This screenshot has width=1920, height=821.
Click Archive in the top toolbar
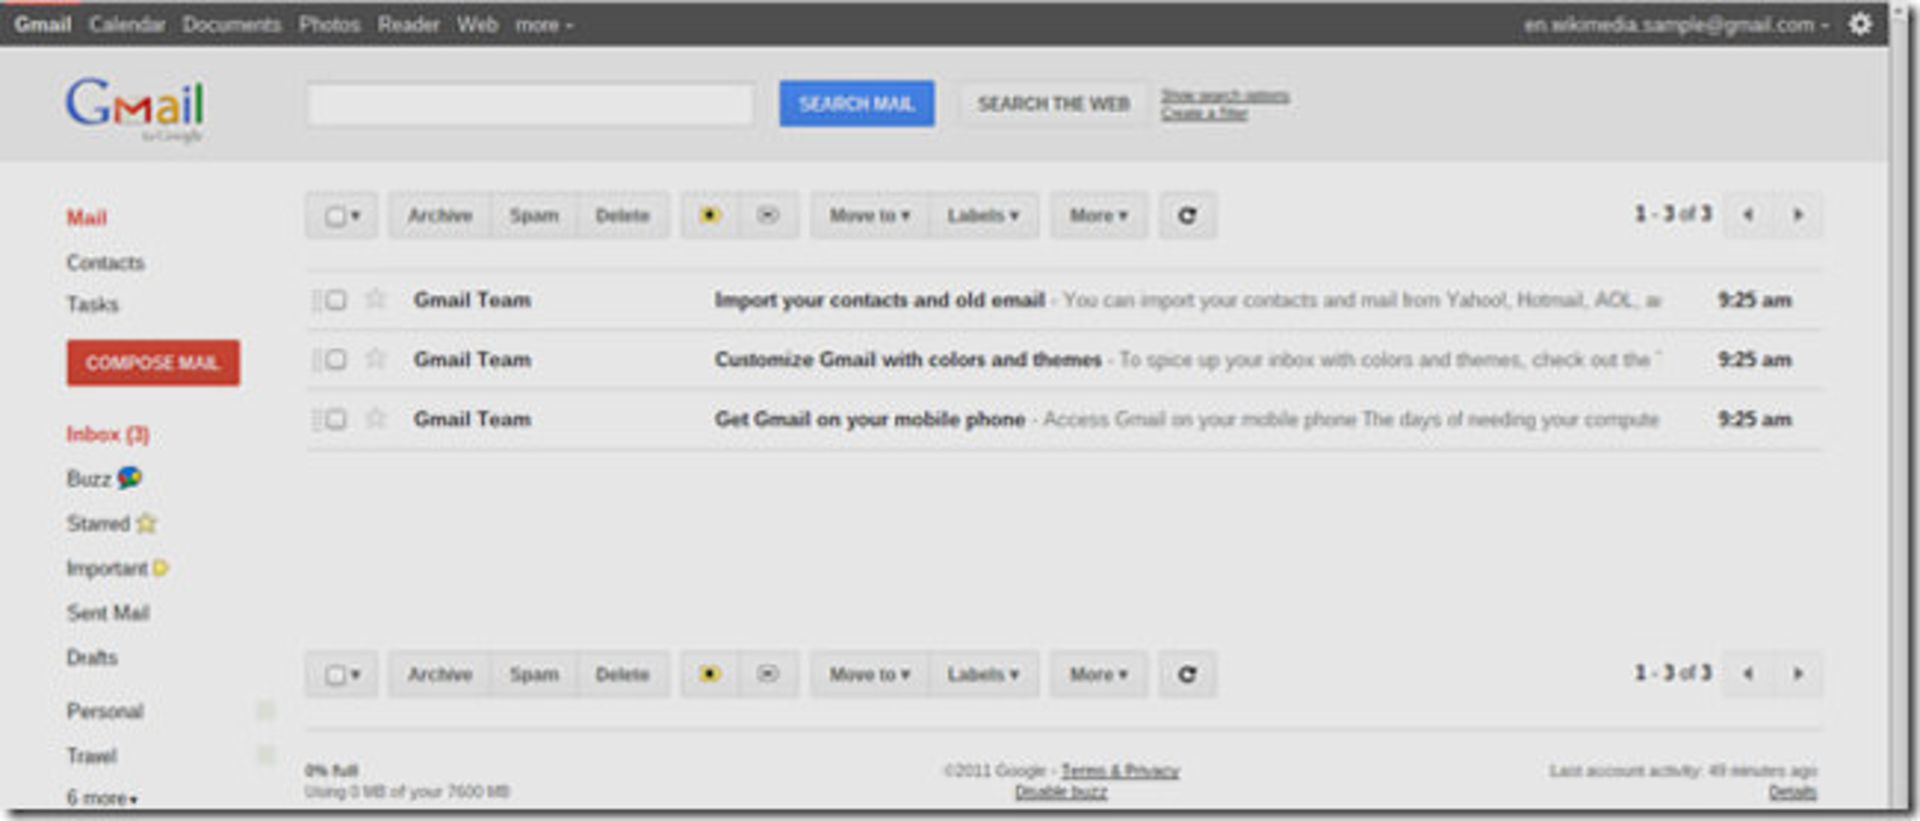(440, 215)
